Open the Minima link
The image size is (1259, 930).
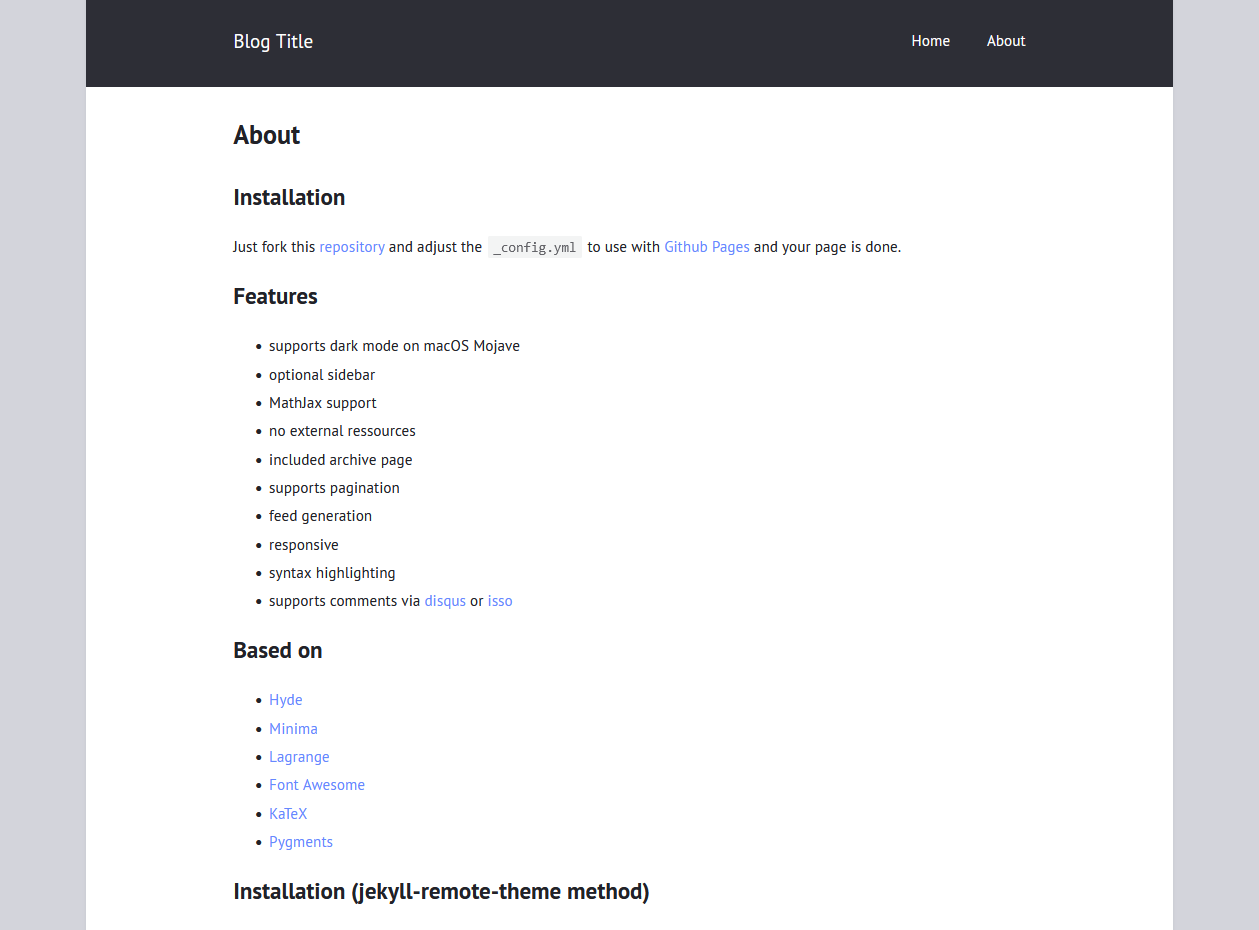pos(293,729)
